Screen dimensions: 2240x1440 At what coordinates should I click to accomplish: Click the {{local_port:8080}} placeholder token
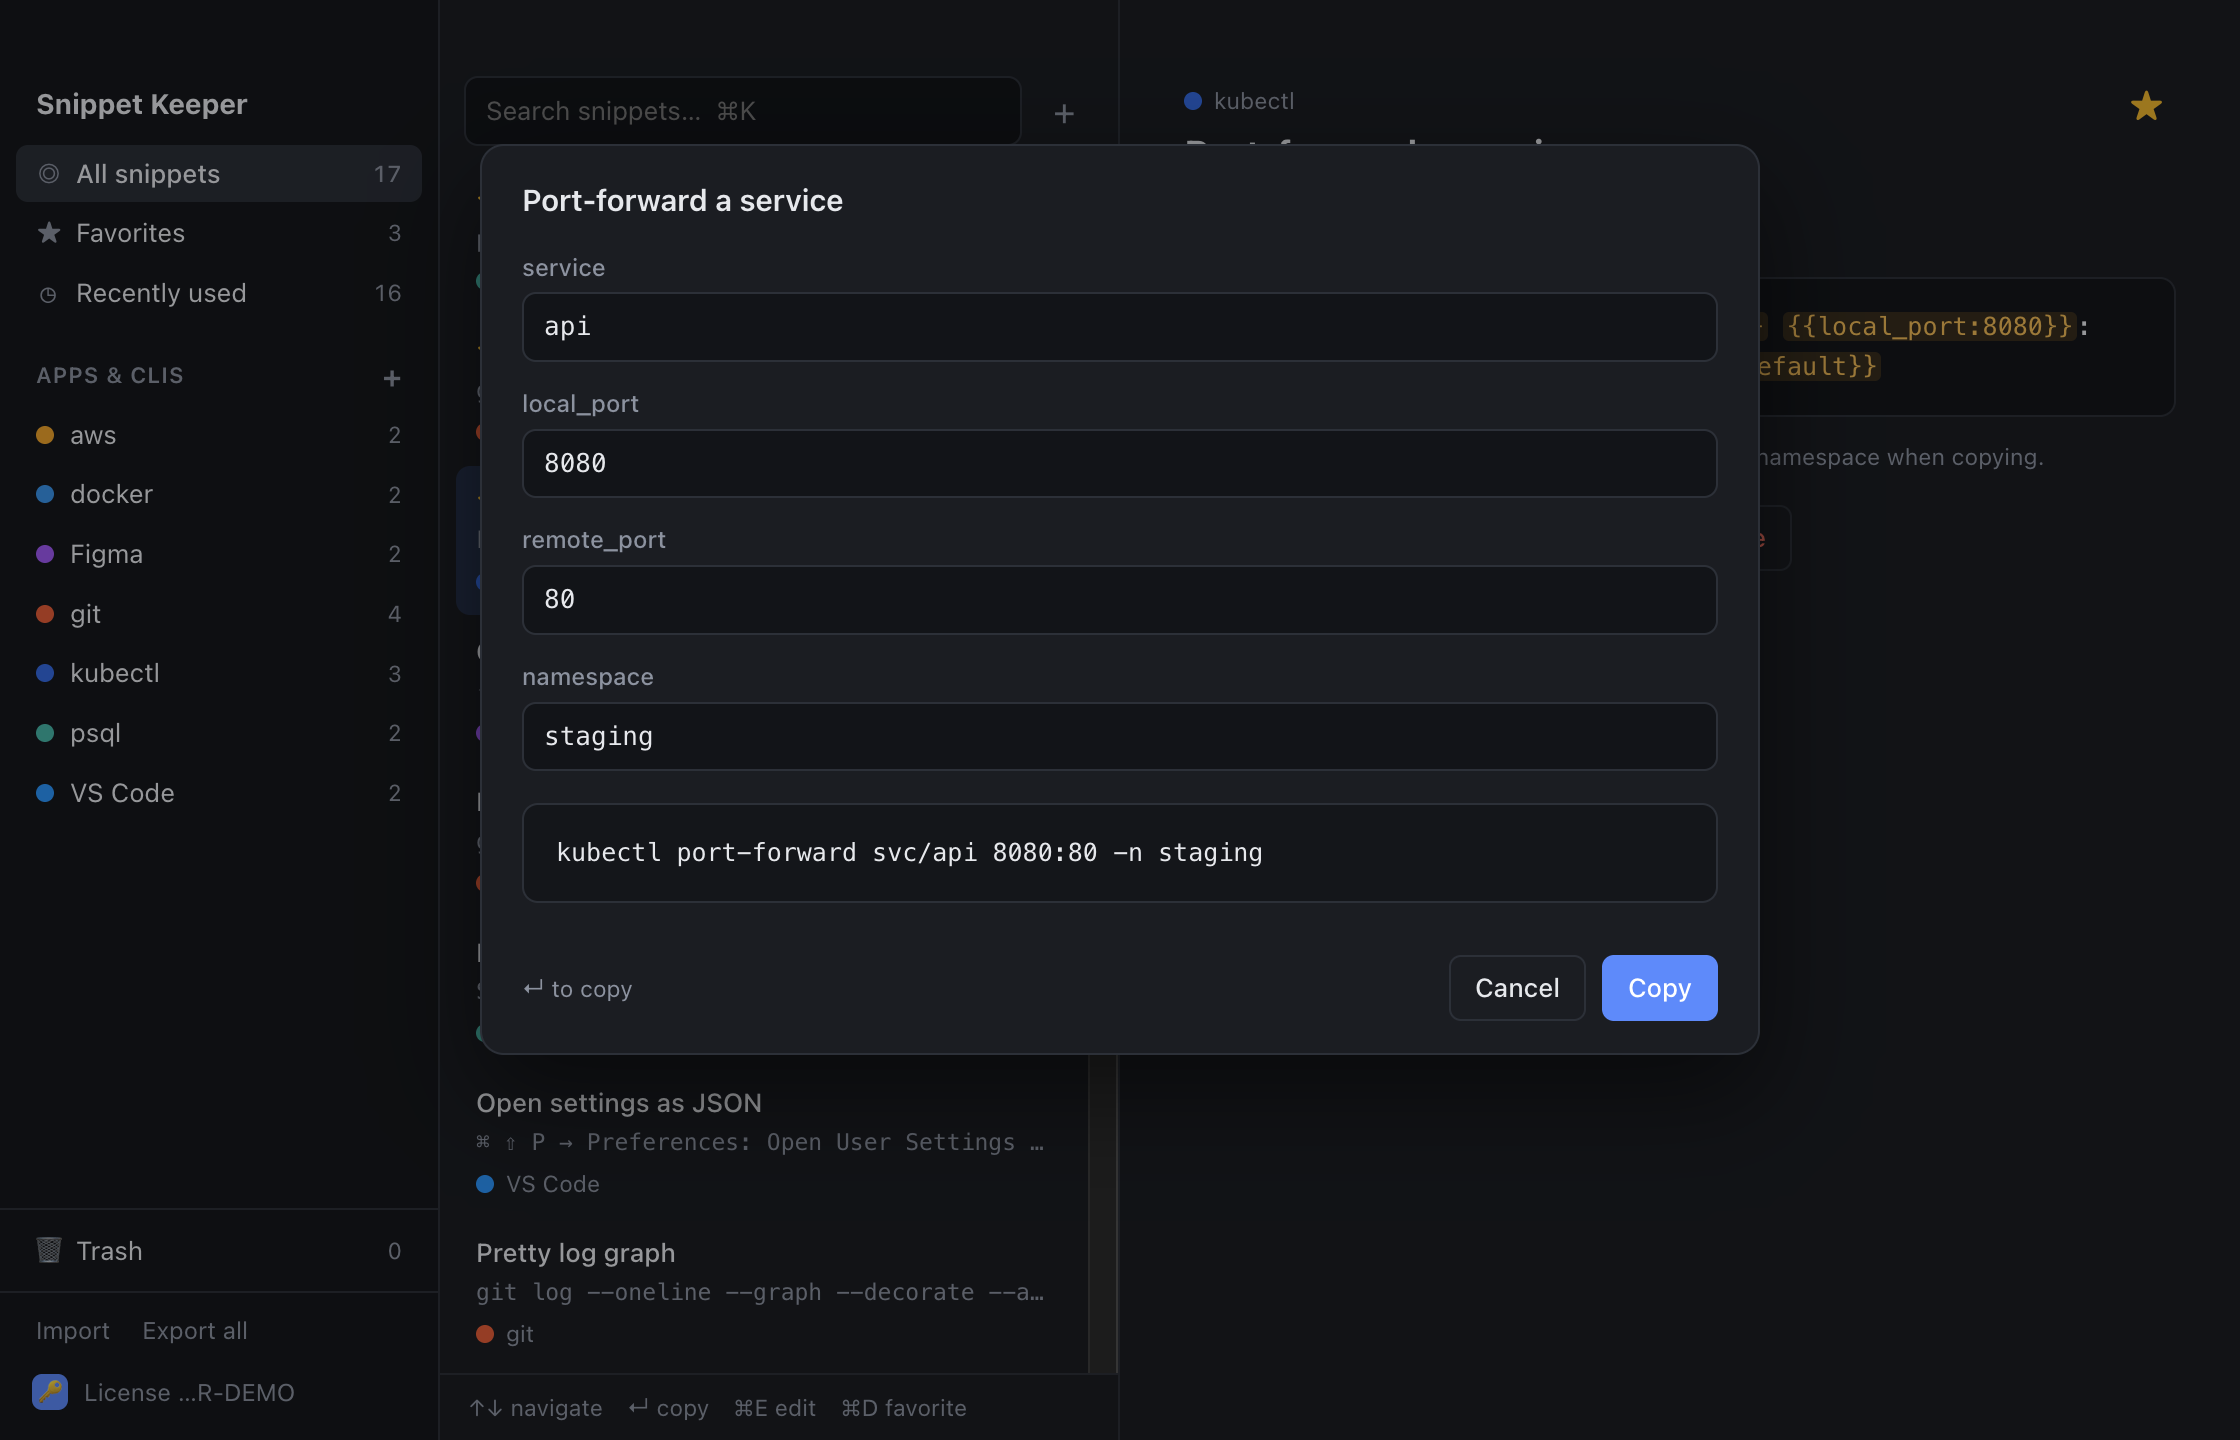click(x=1929, y=326)
